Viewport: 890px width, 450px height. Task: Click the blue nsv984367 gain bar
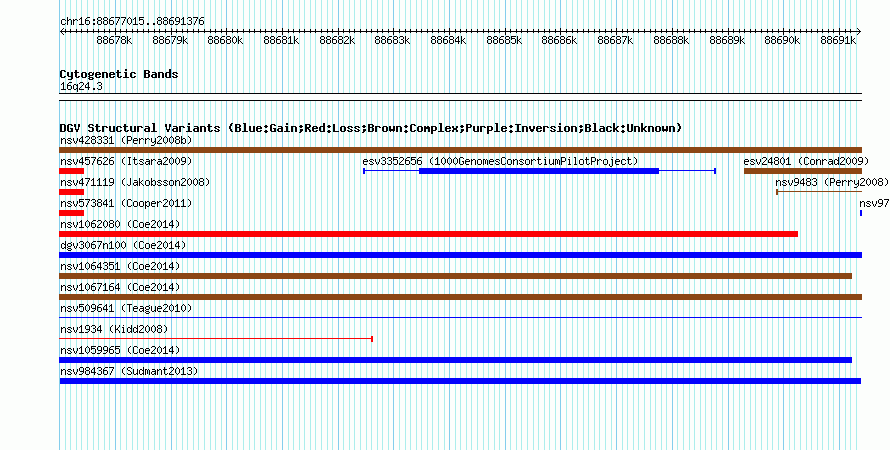click(460, 381)
